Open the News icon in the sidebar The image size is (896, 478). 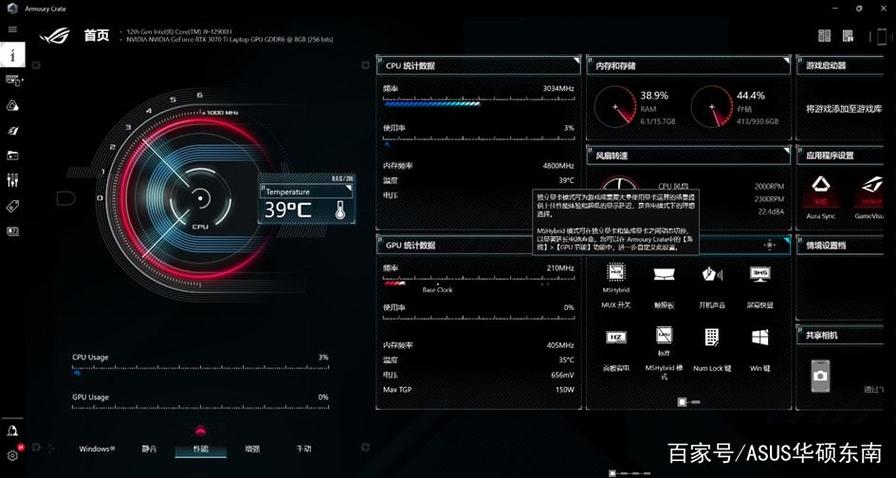(x=13, y=231)
